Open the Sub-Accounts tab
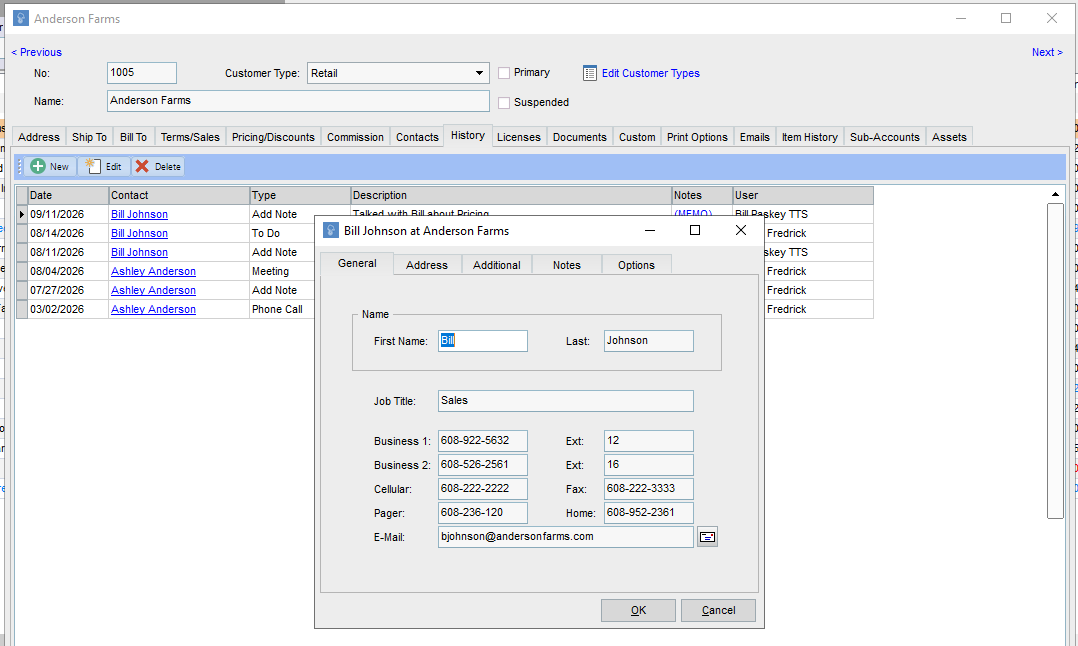The height and width of the screenshot is (646, 1078). (x=885, y=137)
